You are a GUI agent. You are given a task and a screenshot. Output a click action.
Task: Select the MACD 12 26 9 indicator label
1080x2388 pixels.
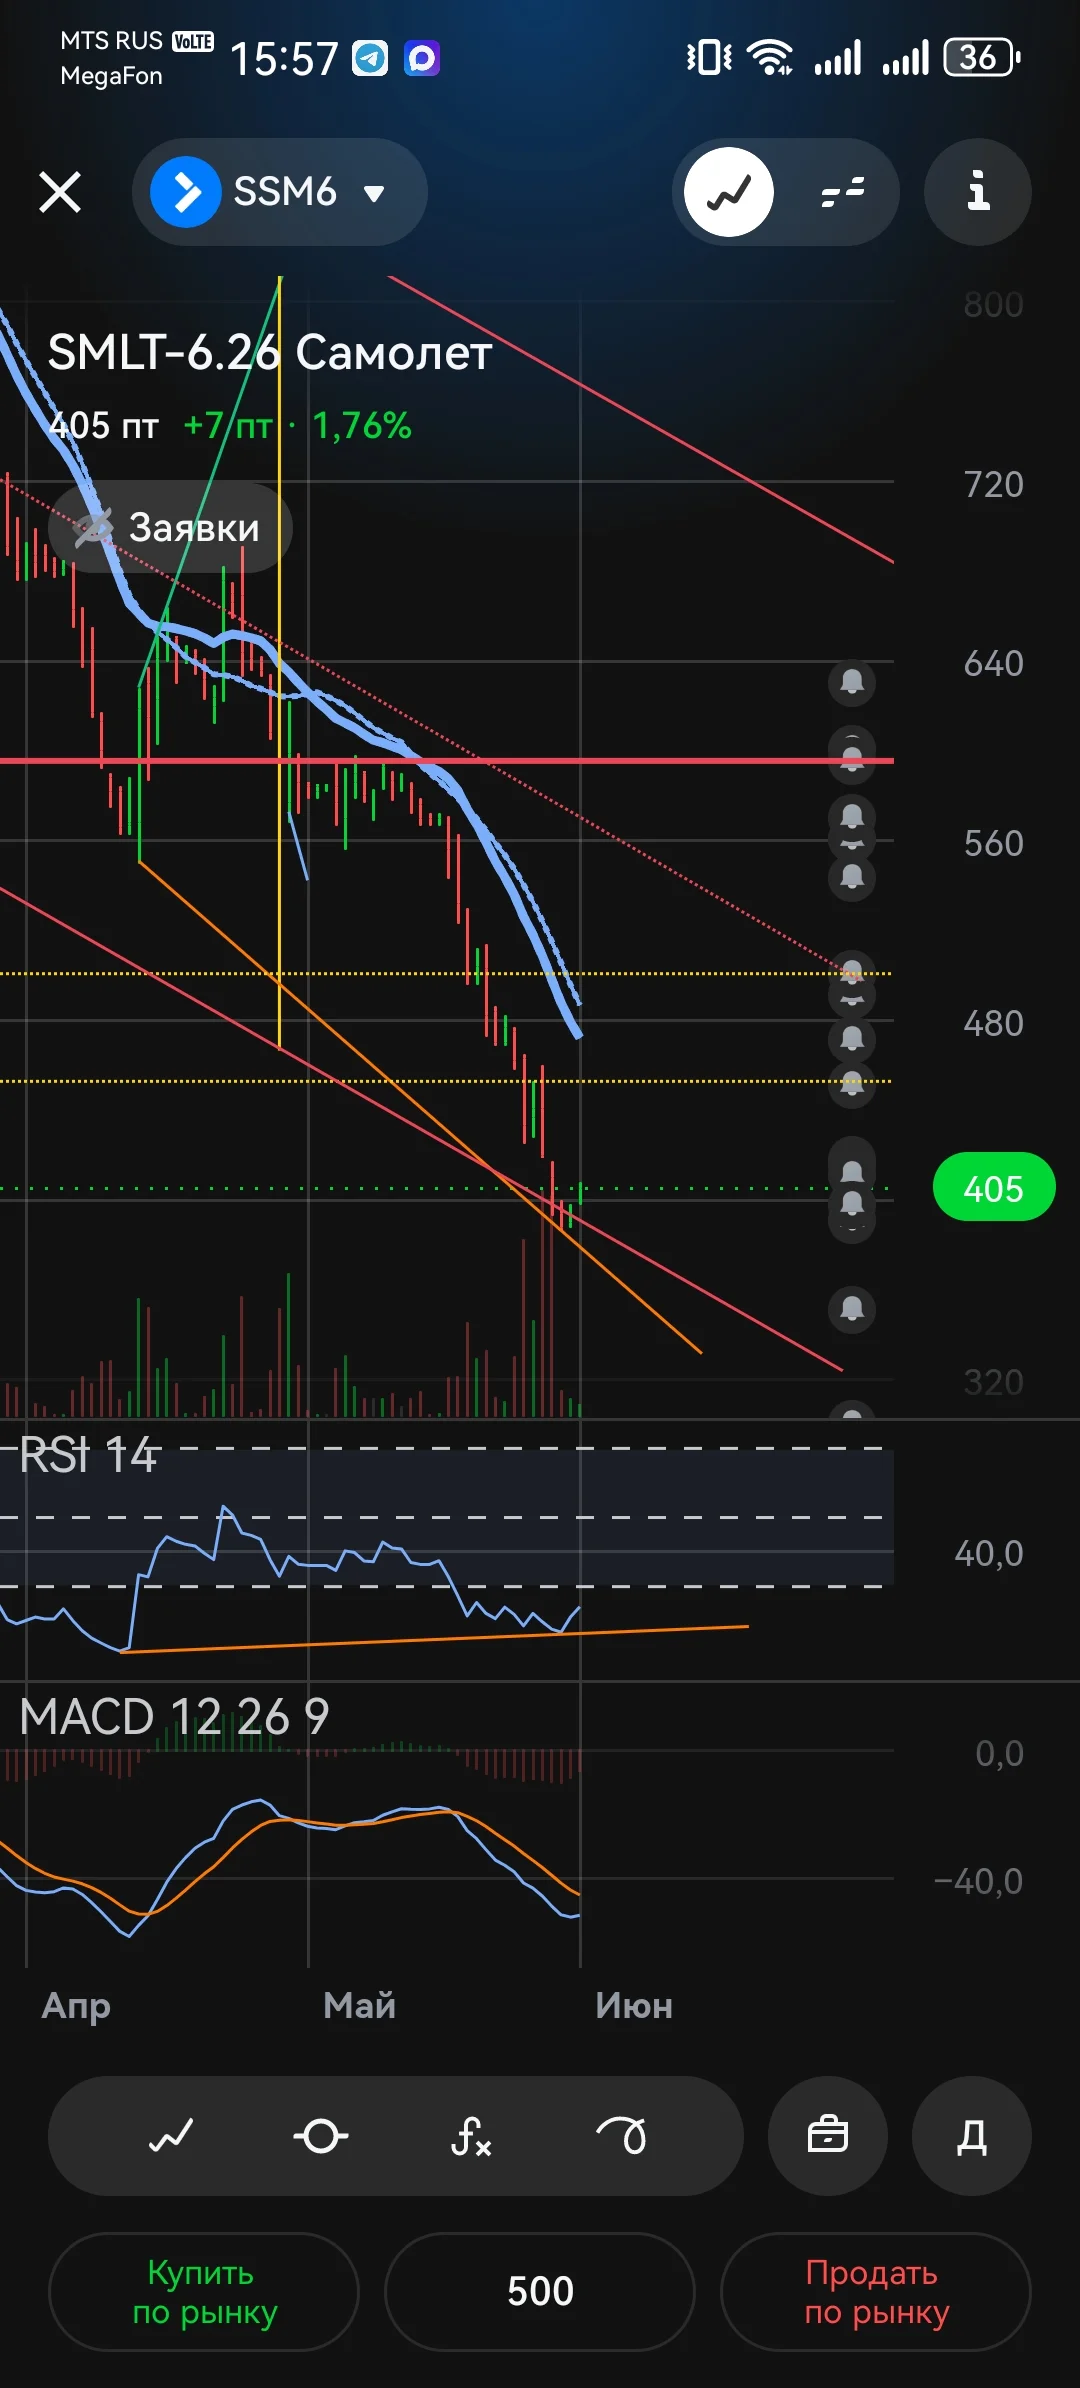click(x=174, y=1717)
